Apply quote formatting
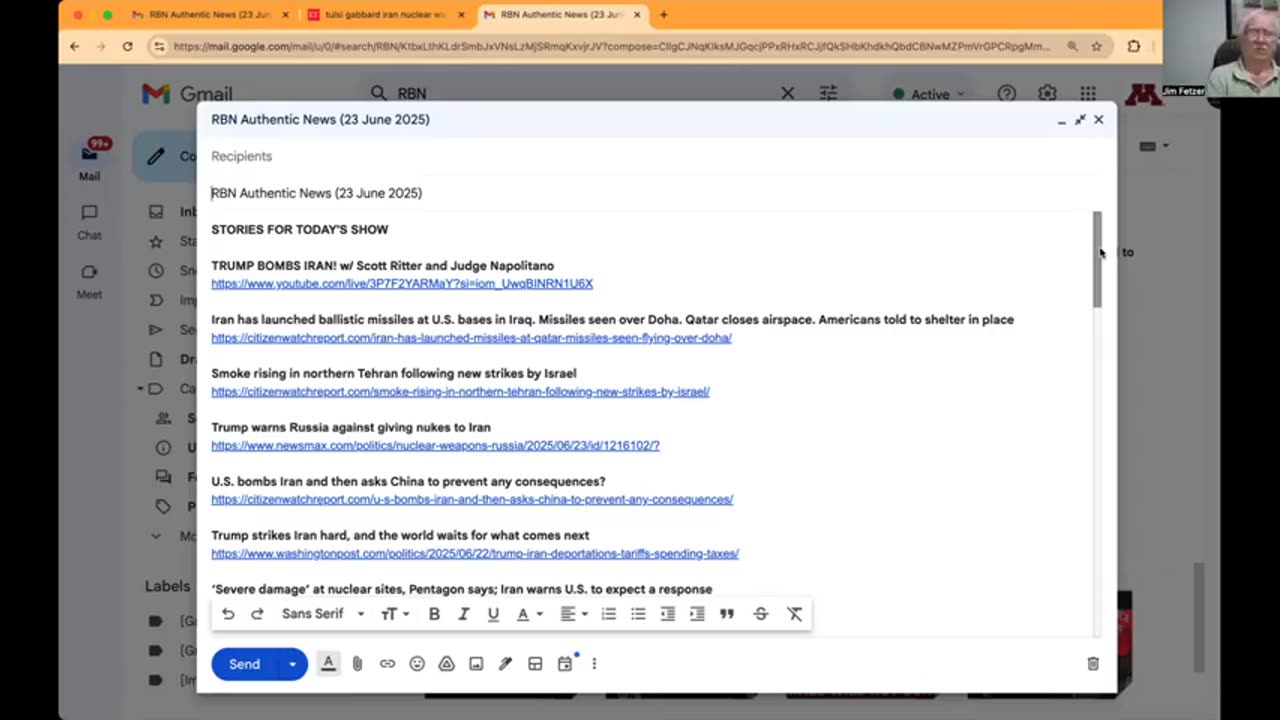1280x720 pixels. [727, 614]
